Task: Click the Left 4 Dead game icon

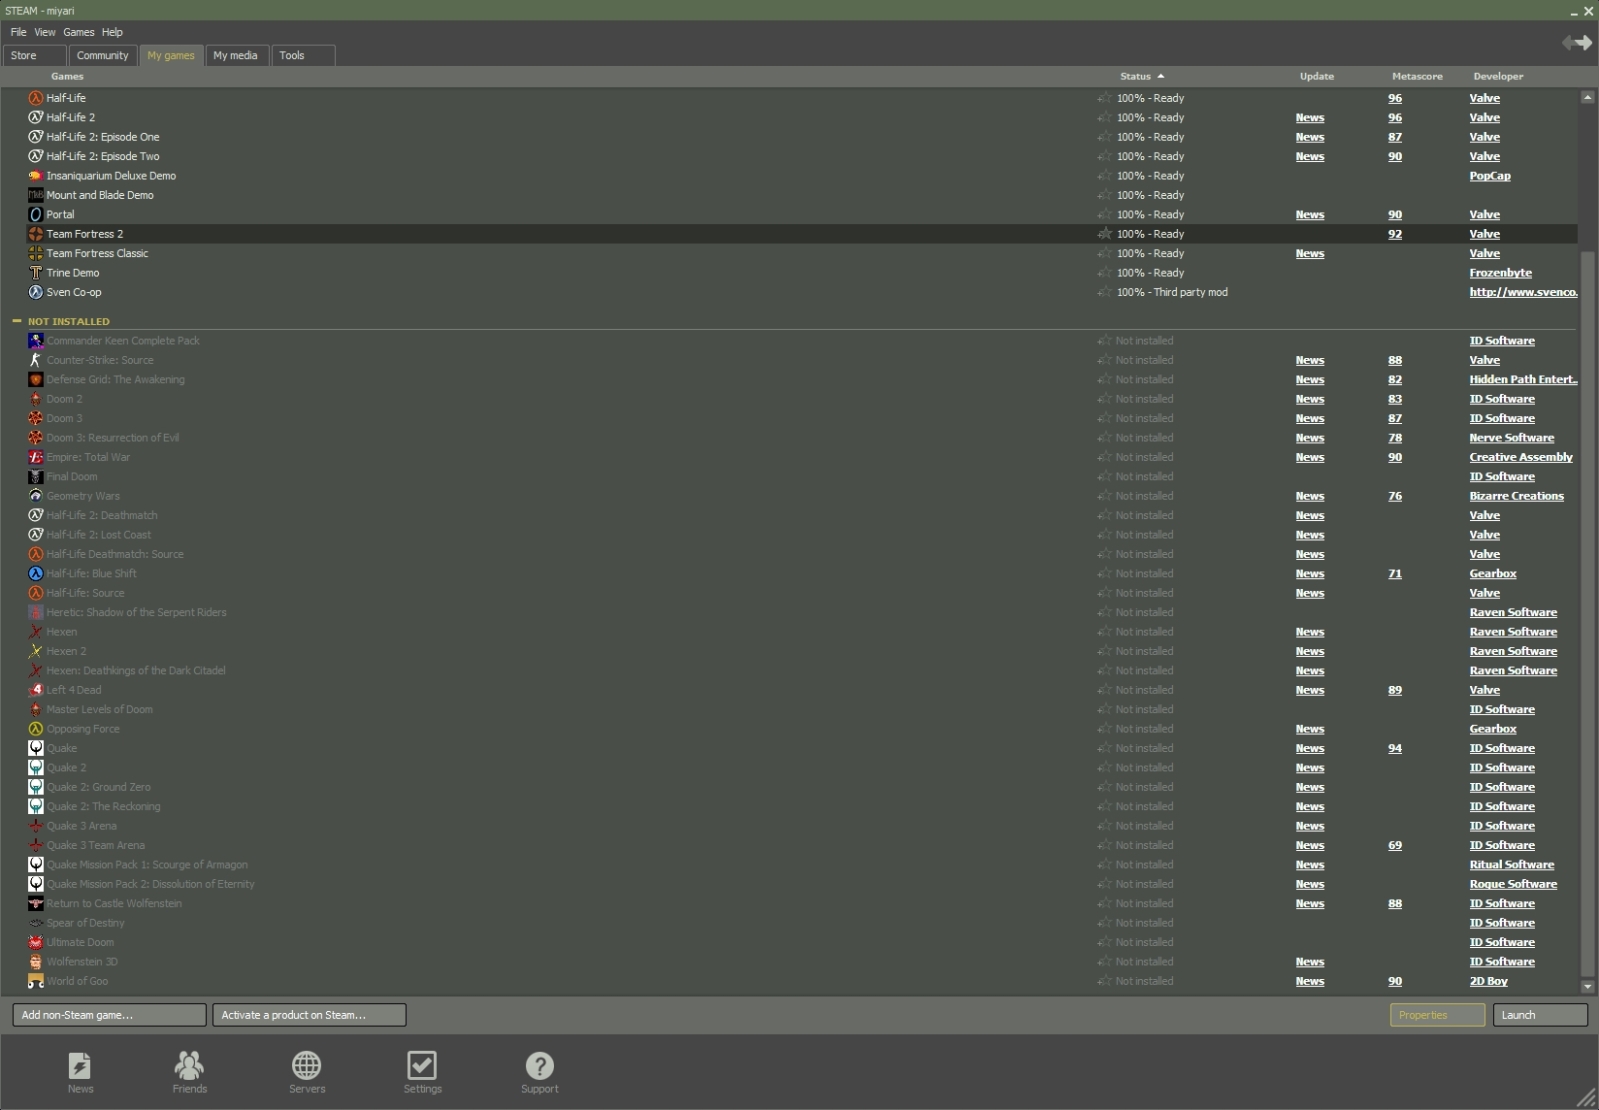Action: click(x=35, y=690)
